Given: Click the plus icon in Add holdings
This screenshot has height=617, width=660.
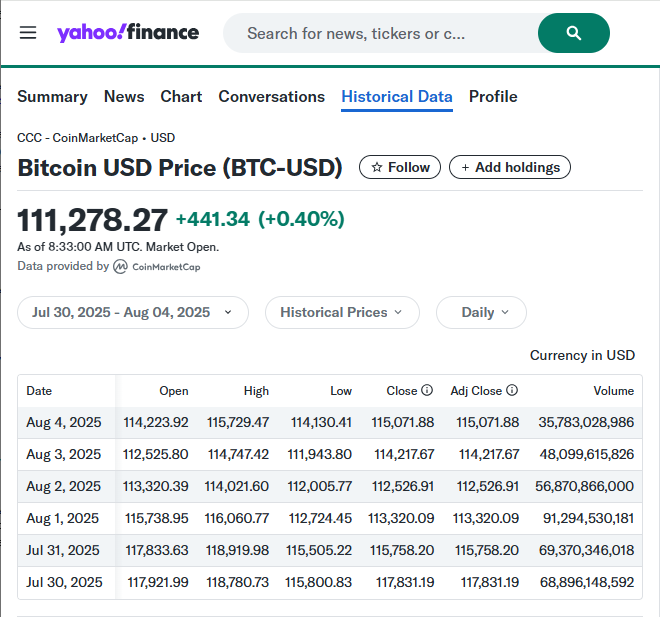Looking at the screenshot, I should [465, 168].
